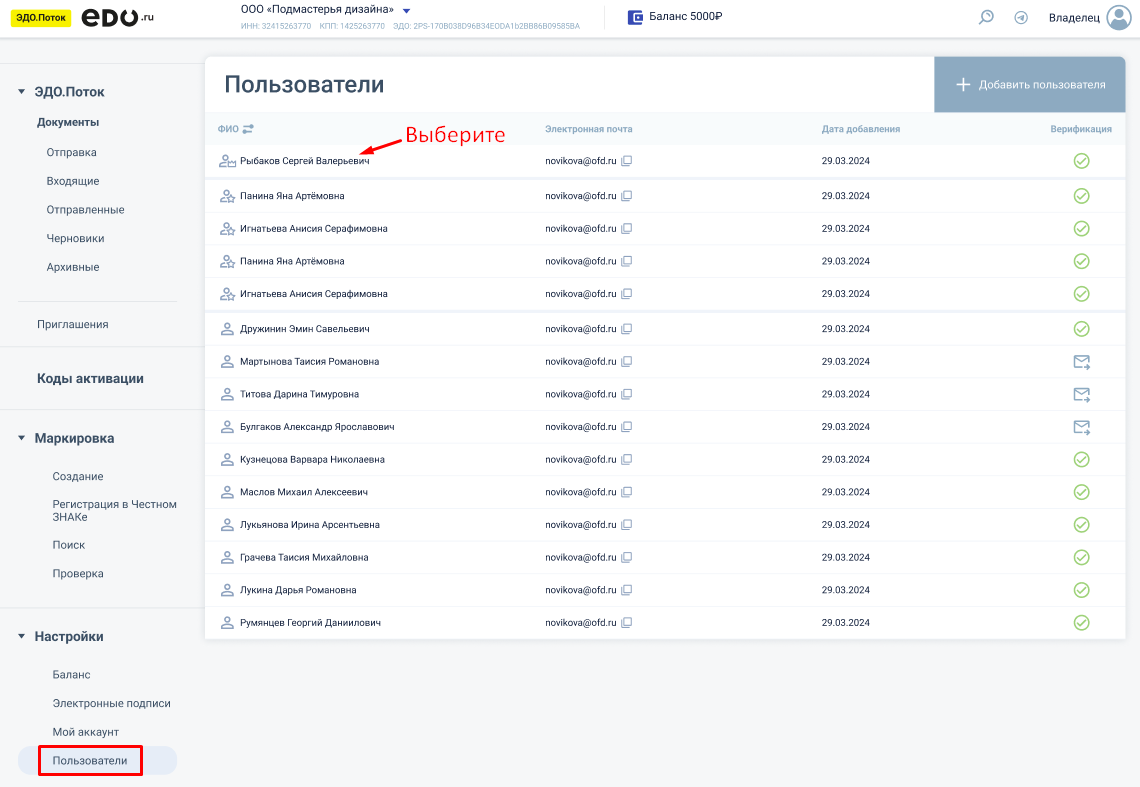The width and height of the screenshot is (1140, 787).
Task: Select user Рыбаков Сергей Валерьевич
Action: tap(304, 161)
